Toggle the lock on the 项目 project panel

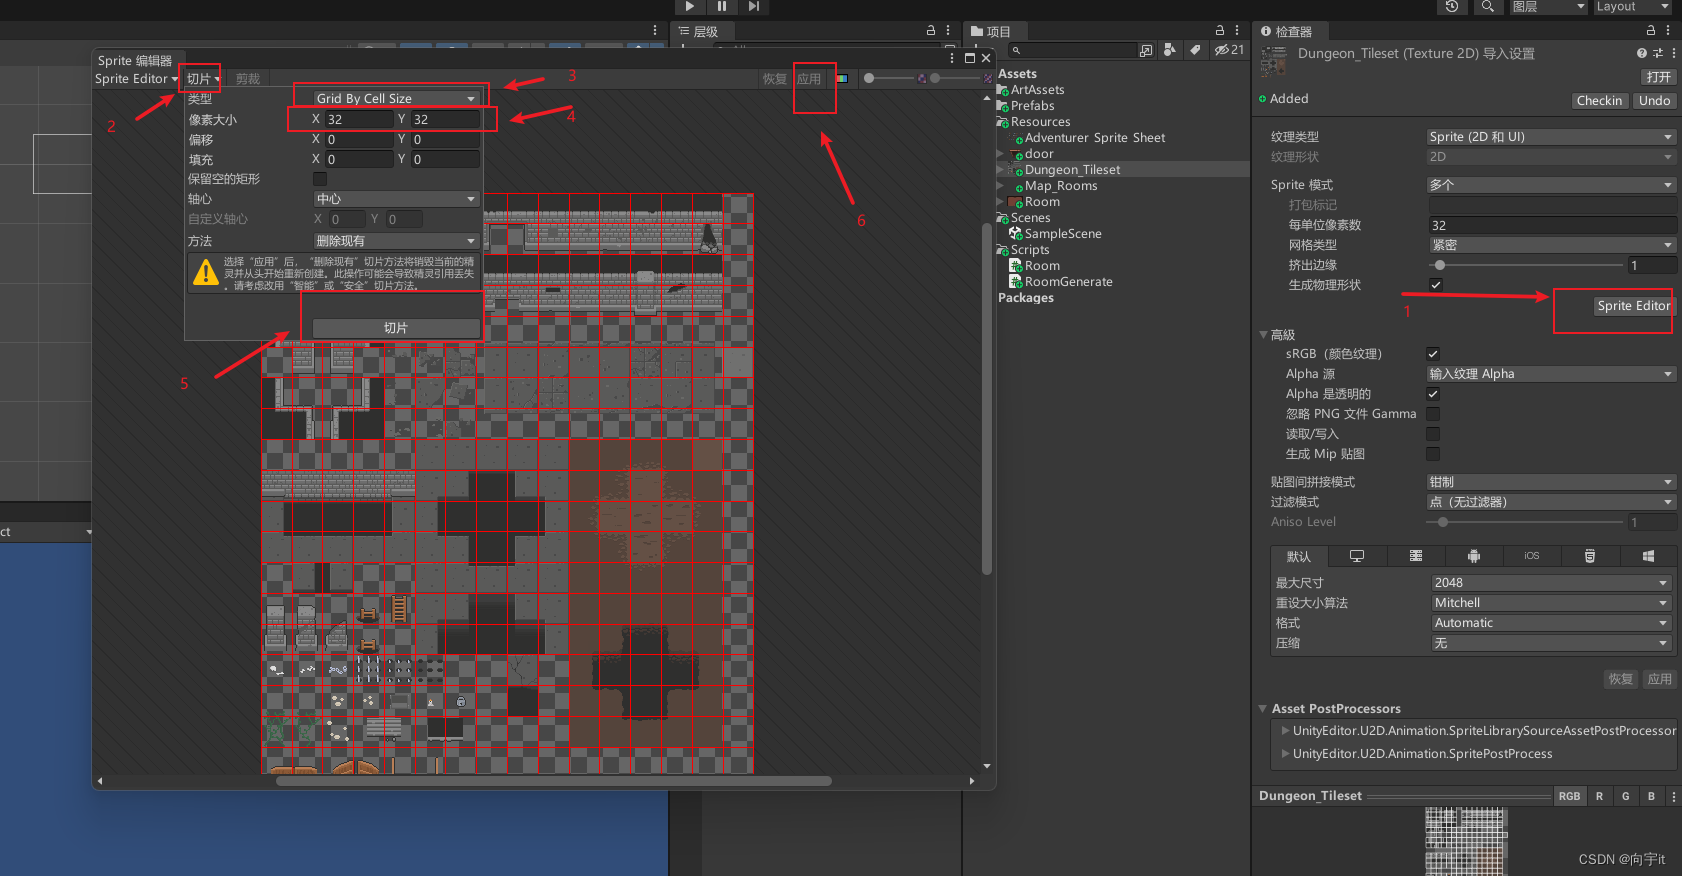(x=1220, y=31)
